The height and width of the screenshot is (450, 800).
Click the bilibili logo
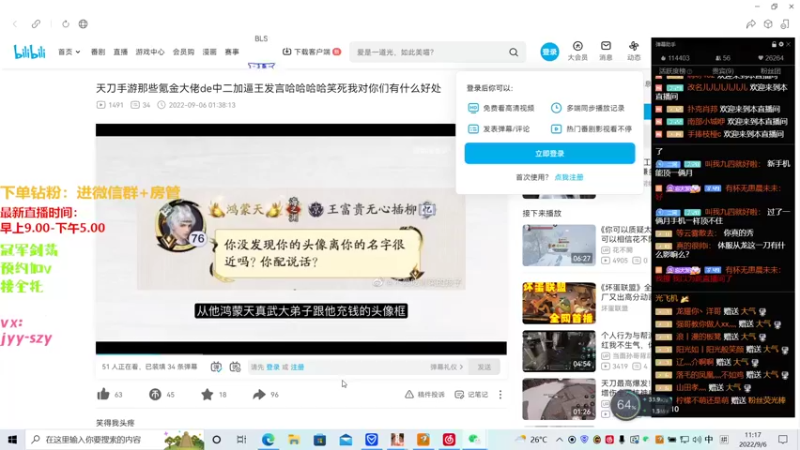[x=30, y=52]
